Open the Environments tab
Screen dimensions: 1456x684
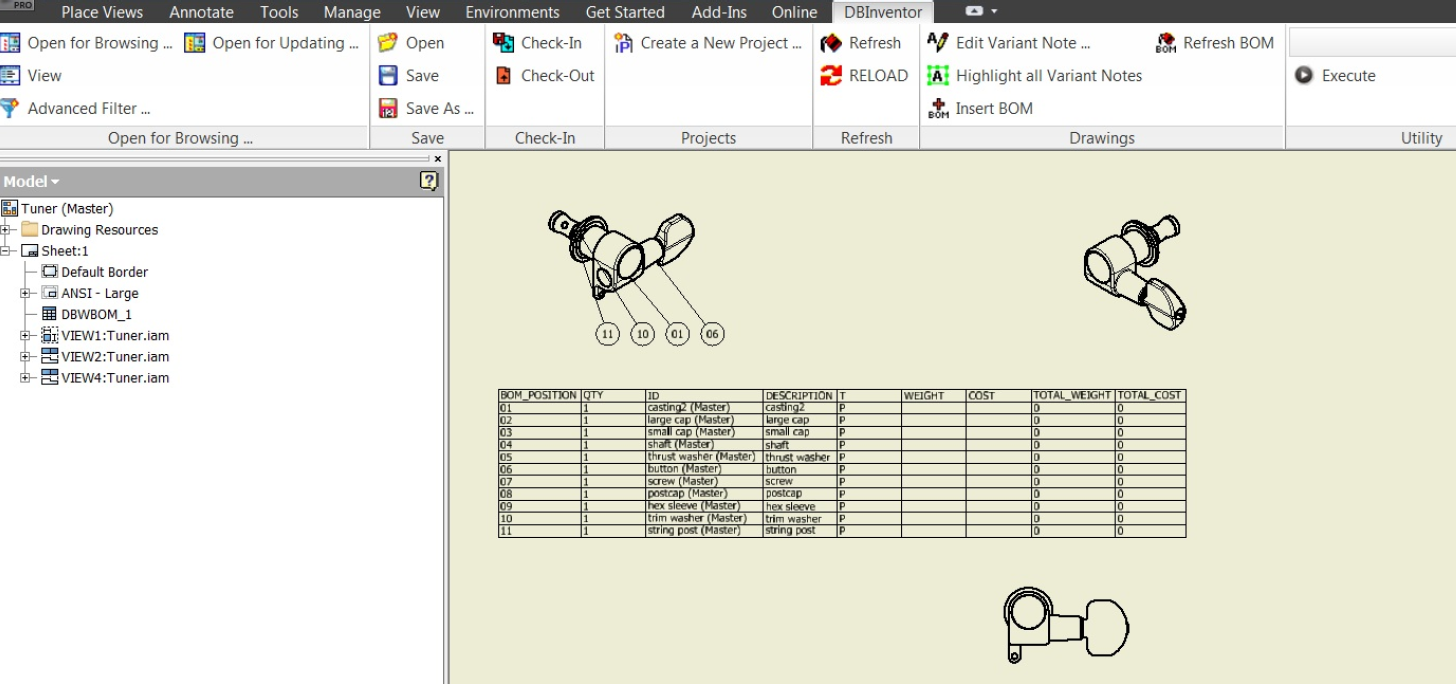[x=512, y=12]
